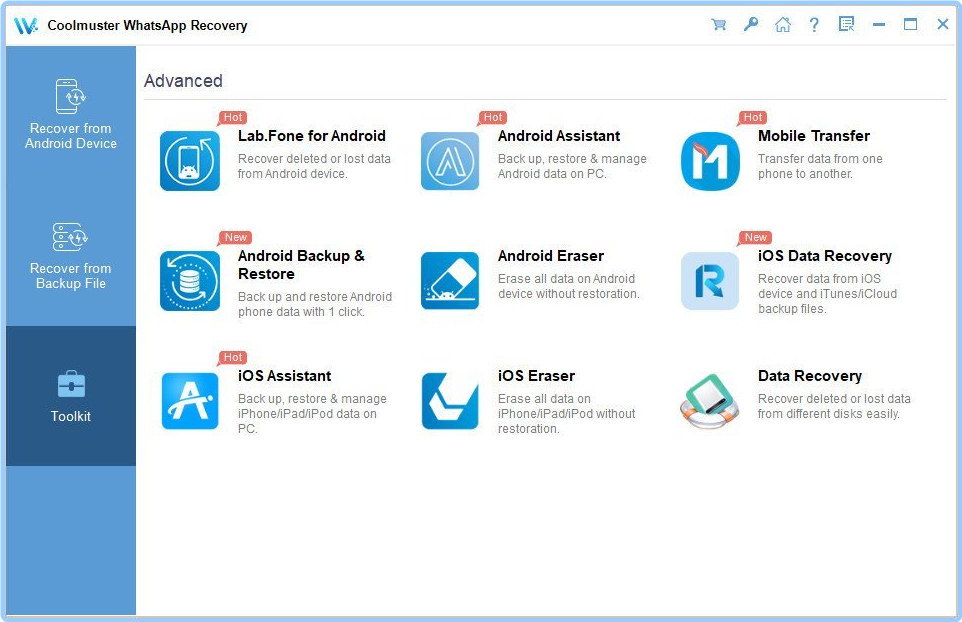Click Hot badge above Lab.Fone for Android

[x=233, y=117]
